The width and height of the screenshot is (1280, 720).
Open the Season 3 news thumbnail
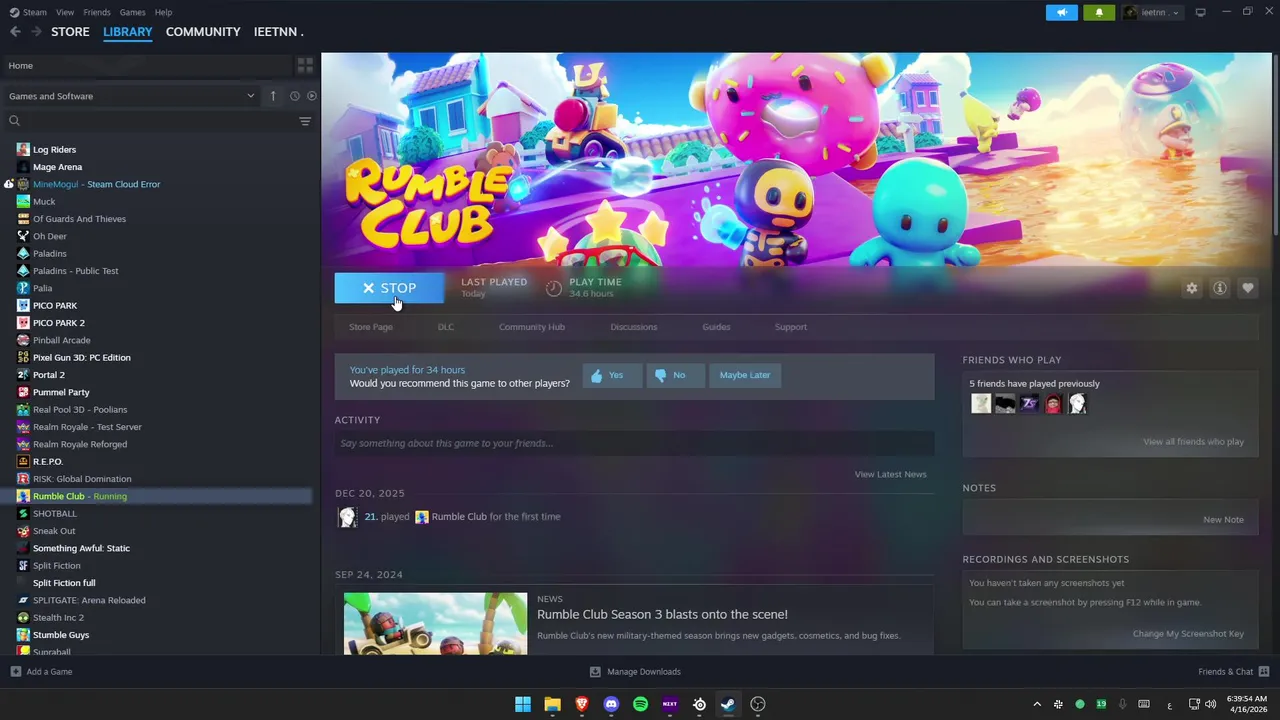pos(435,624)
